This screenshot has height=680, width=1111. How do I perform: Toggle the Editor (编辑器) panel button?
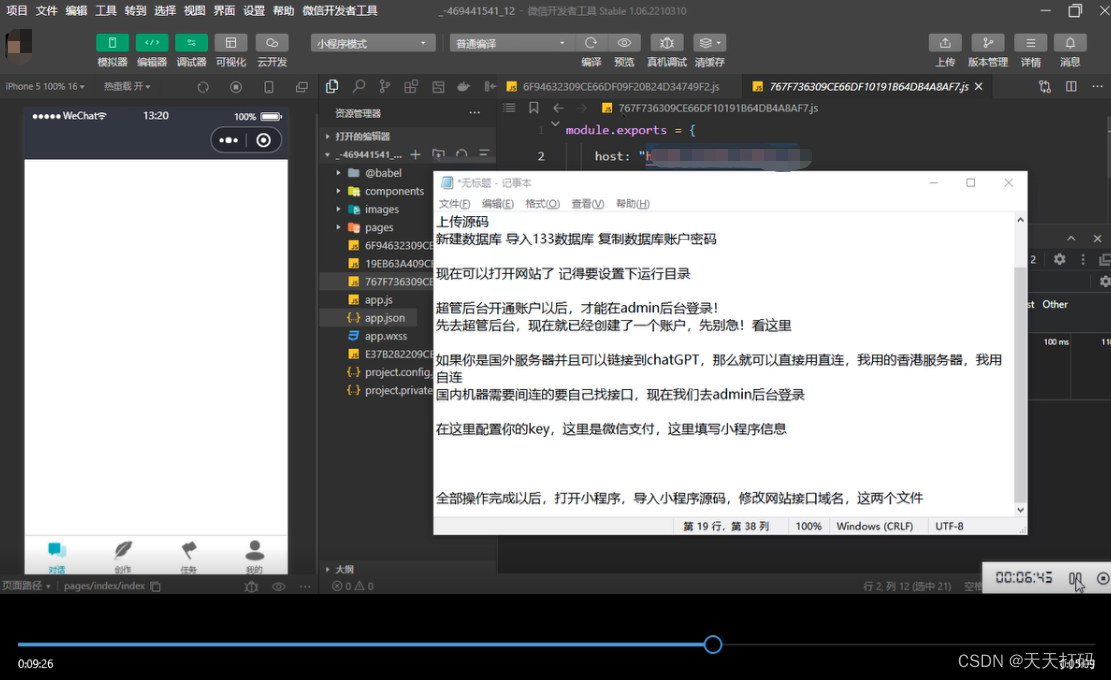pyautogui.click(x=152, y=42)
